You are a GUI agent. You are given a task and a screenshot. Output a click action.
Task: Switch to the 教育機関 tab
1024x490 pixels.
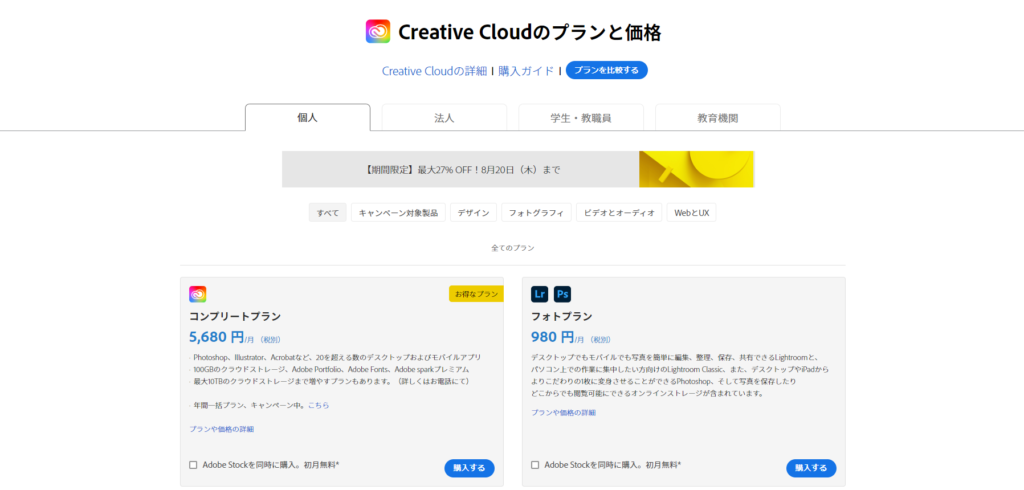click(718, 118)
